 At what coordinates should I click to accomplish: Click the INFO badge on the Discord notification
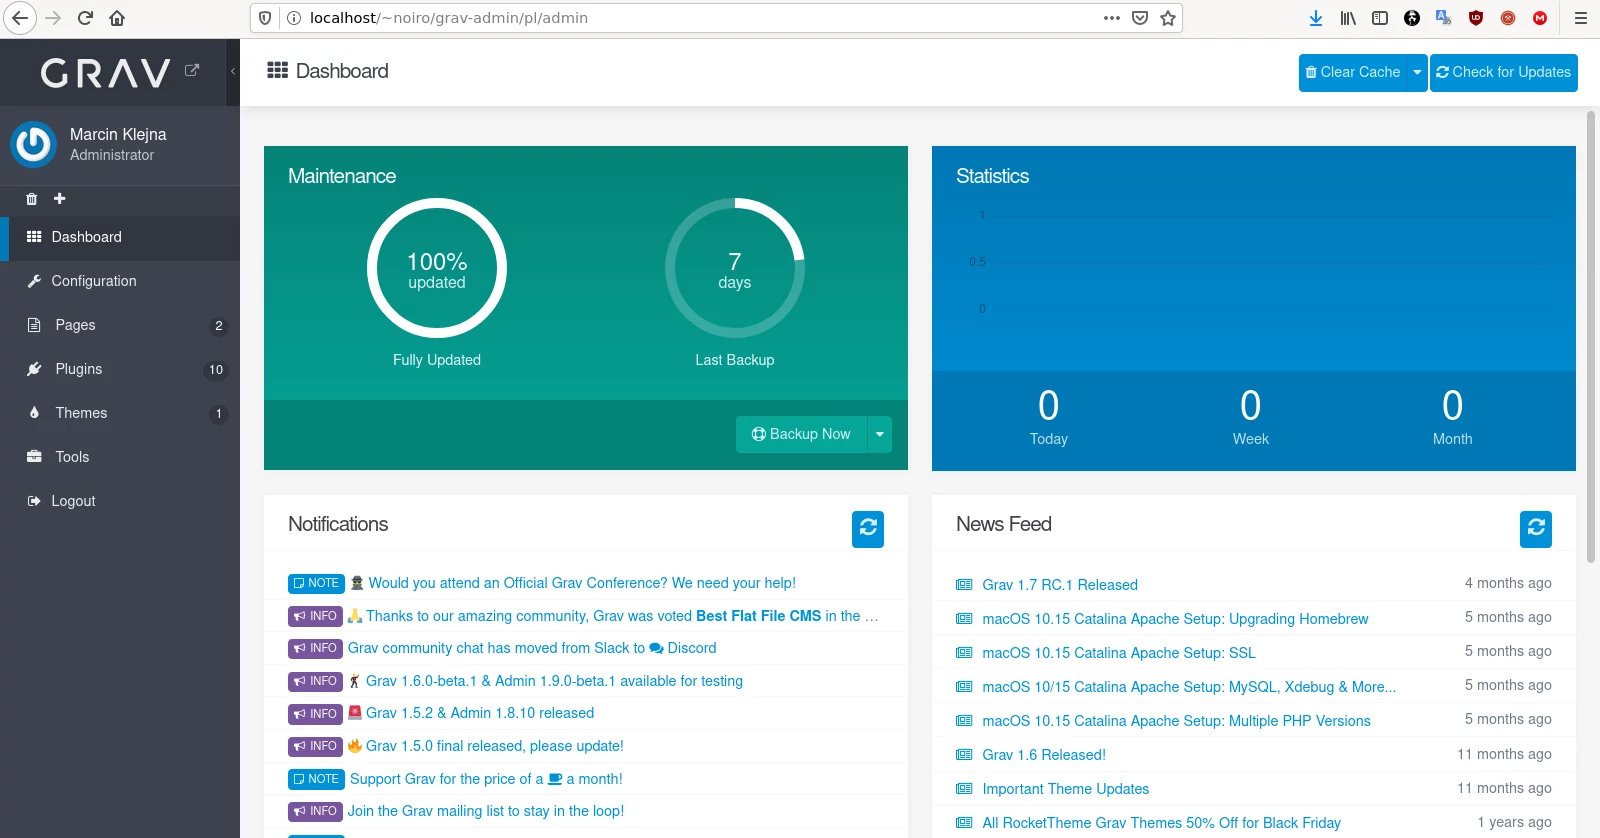tap(315, 648)
